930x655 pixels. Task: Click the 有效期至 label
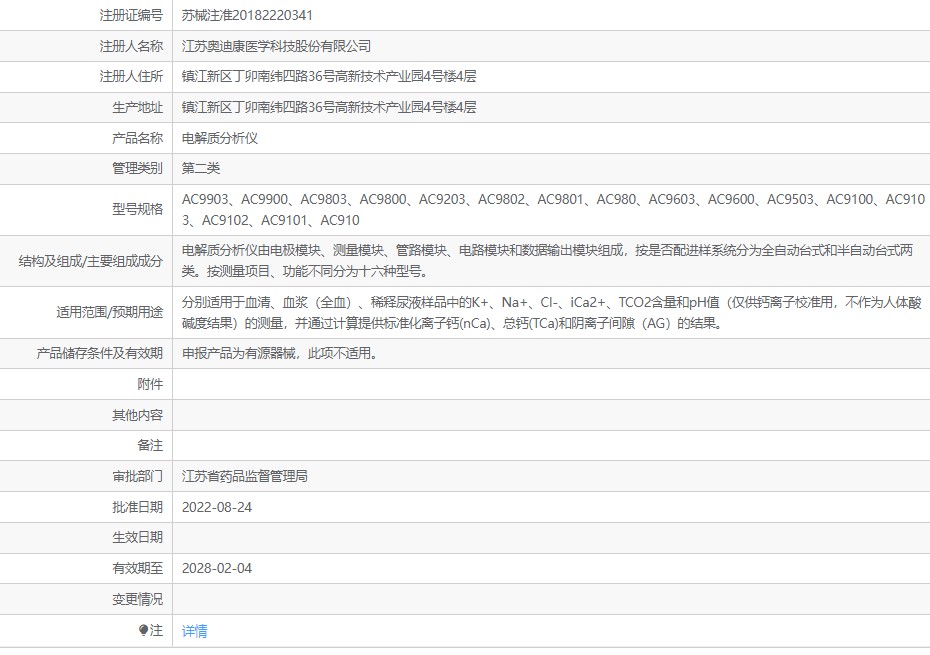click(138, 568)
